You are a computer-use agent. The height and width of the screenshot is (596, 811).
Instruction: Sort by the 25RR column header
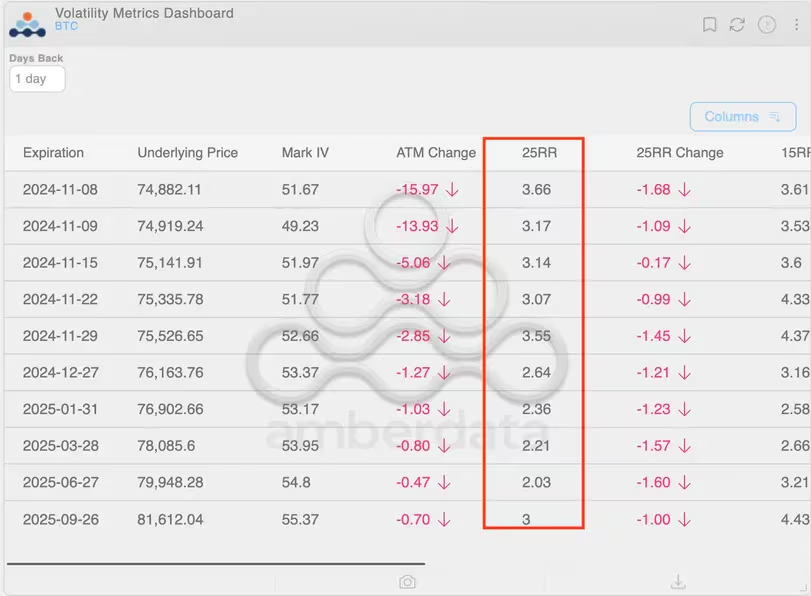tap(539, 153)
